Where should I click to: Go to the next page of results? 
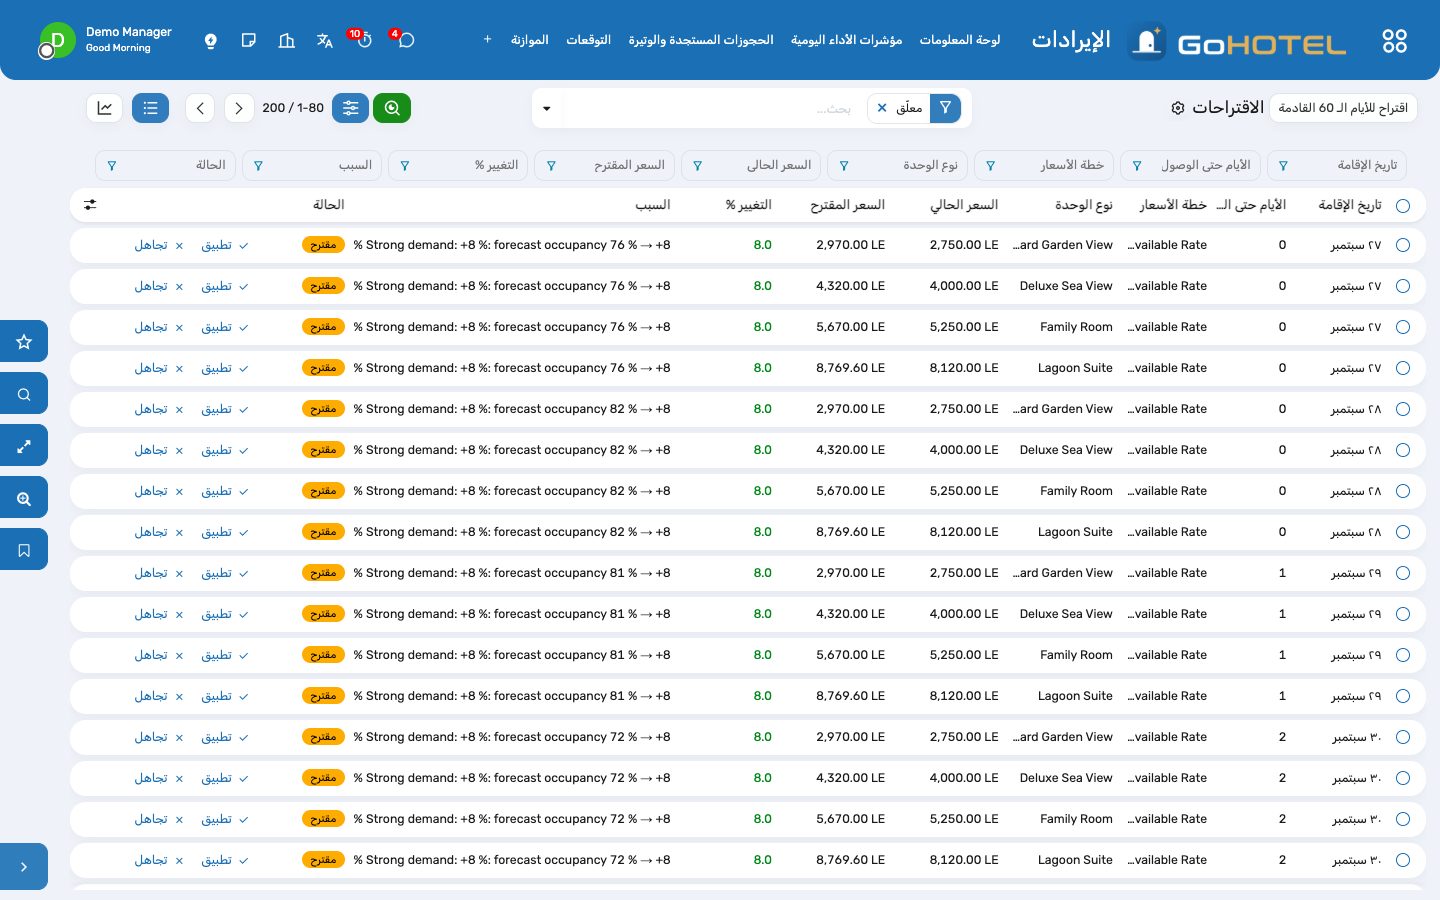[239, 108]
